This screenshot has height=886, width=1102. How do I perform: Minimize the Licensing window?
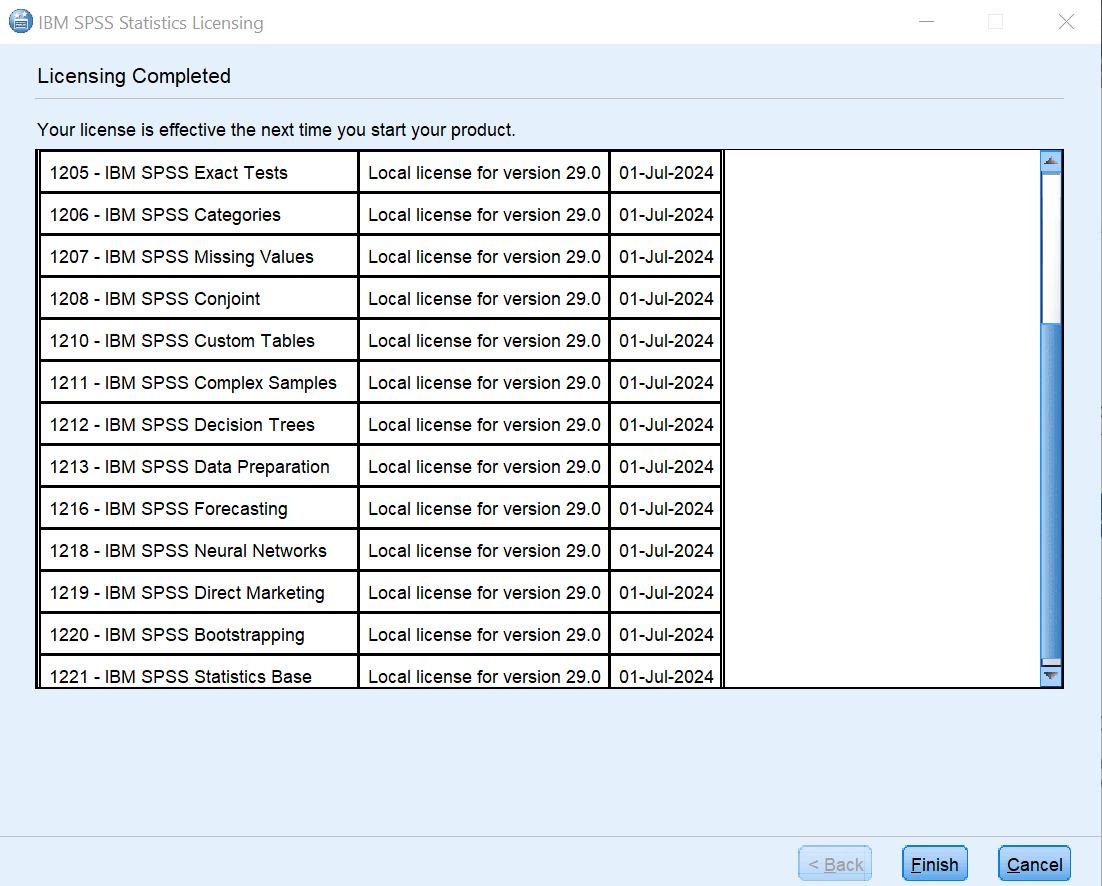(926, 22)
